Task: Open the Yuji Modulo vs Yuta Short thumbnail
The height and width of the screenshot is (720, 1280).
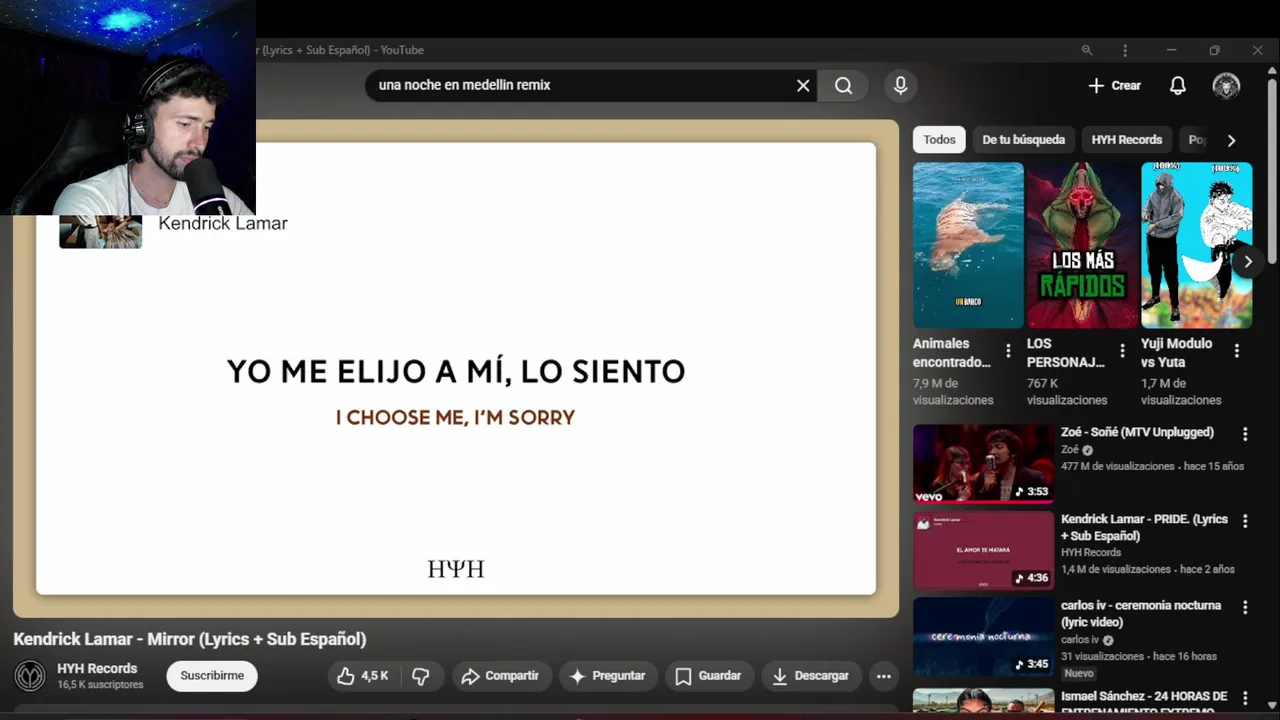Action: [x=1196, y=245]
